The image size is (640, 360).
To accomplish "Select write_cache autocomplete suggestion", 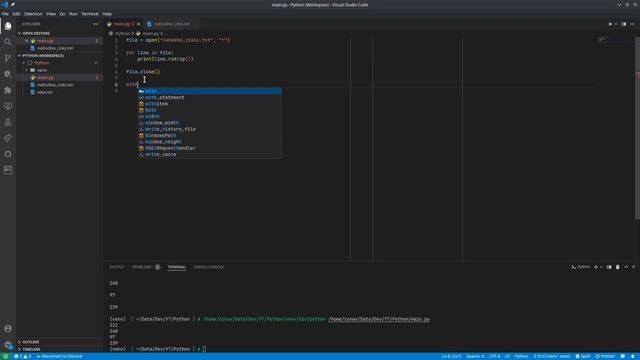I will pyautogui.click(x=209, y=155).
